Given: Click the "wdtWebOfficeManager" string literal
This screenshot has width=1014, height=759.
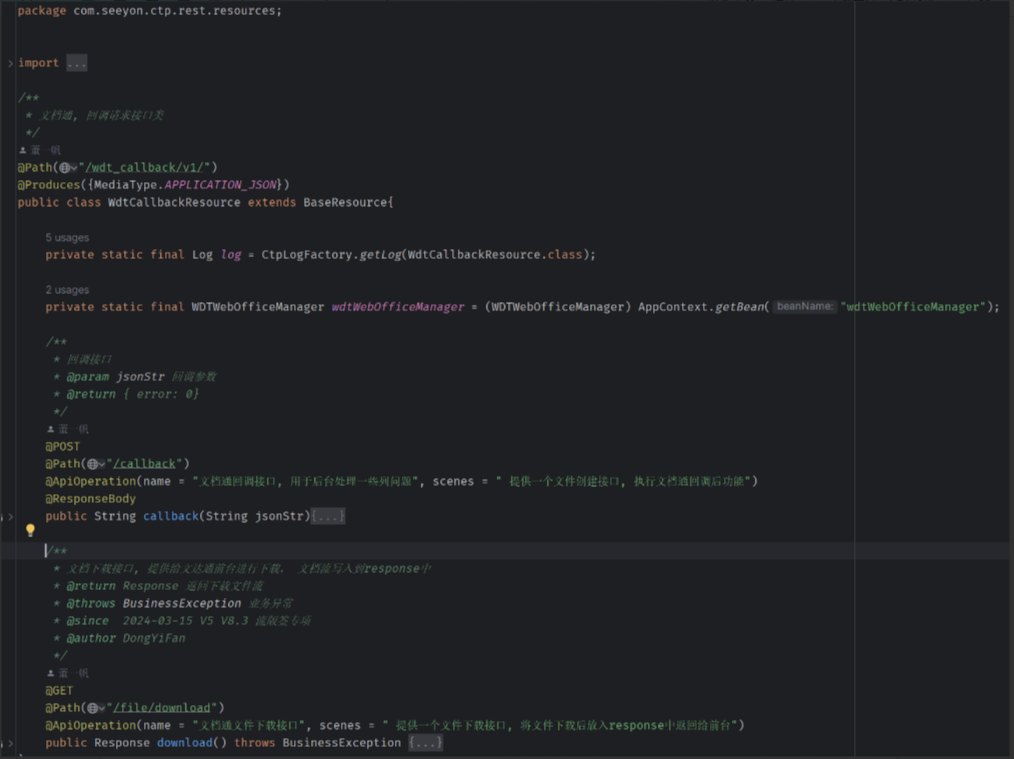Looking at the screenshot, I should pyautogui.click(x=912, y=307).
